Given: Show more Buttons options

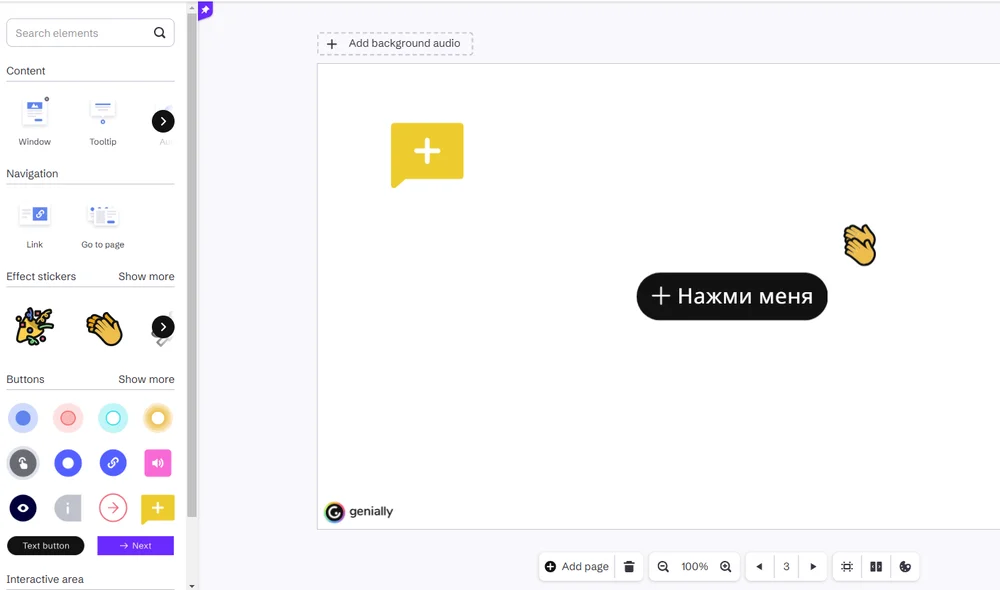Looking at the screenshot, I should pos(146,379).
